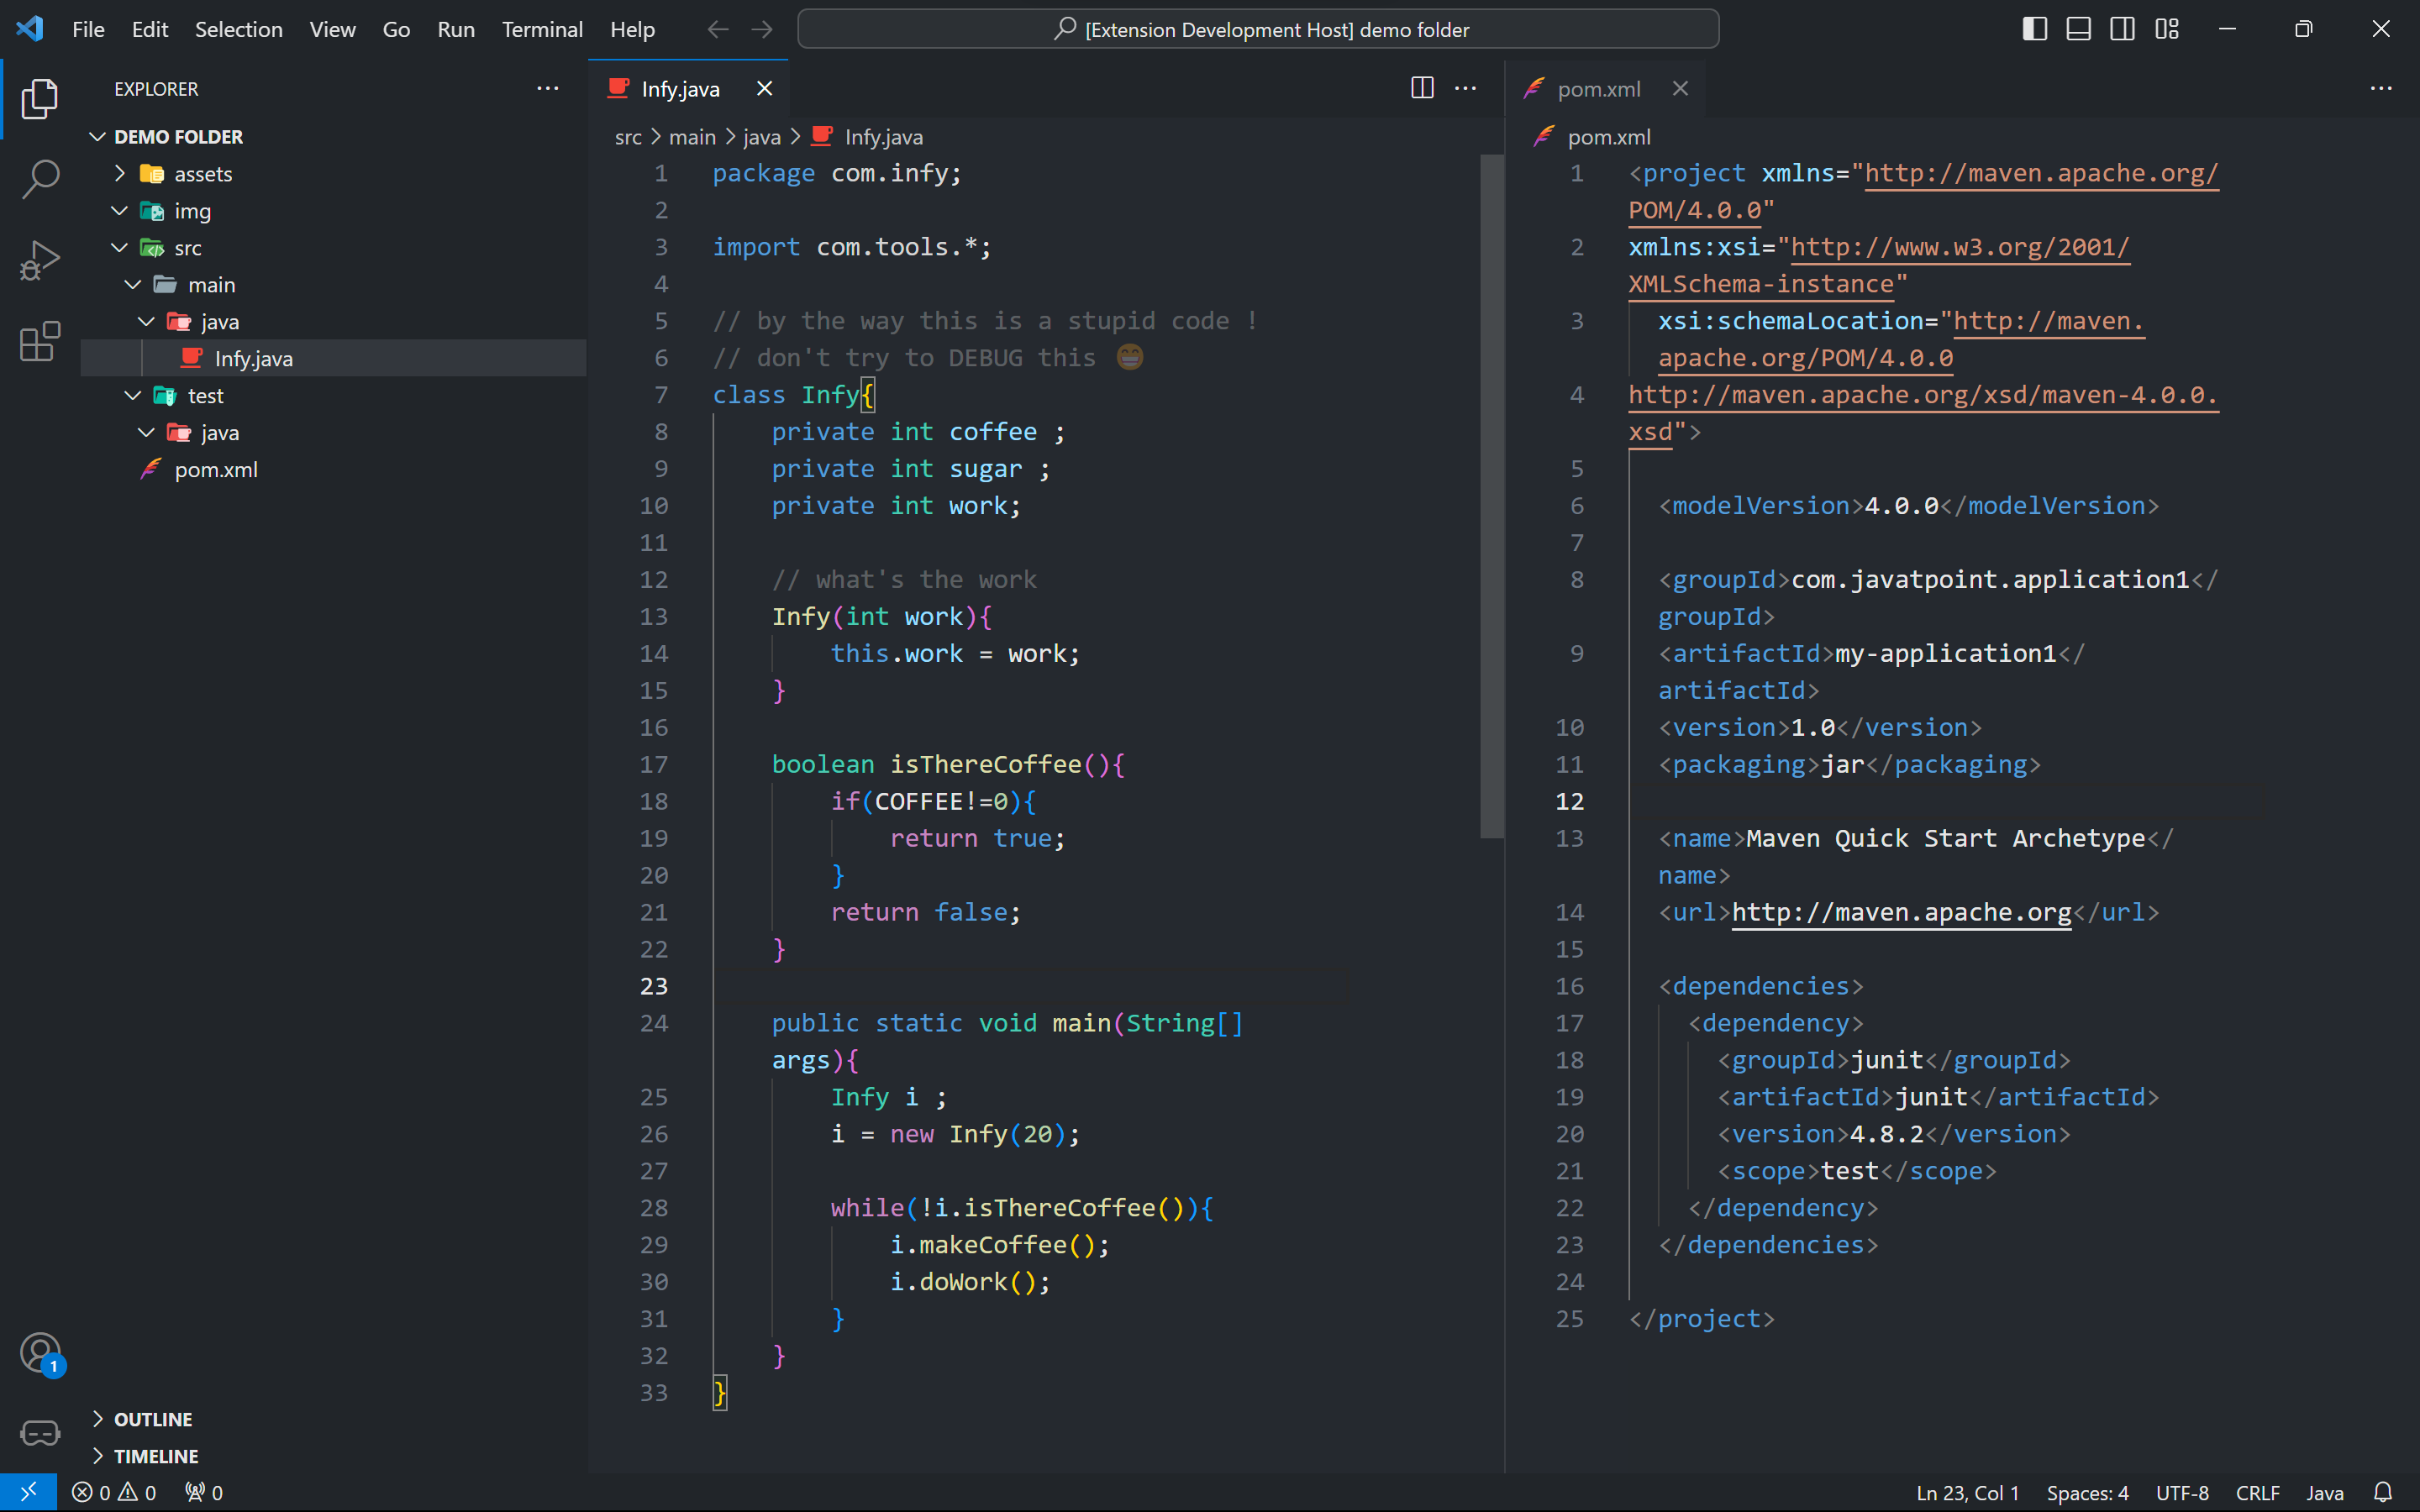
Task: Open the Search view in activity bar
Action: pos(40,180)
